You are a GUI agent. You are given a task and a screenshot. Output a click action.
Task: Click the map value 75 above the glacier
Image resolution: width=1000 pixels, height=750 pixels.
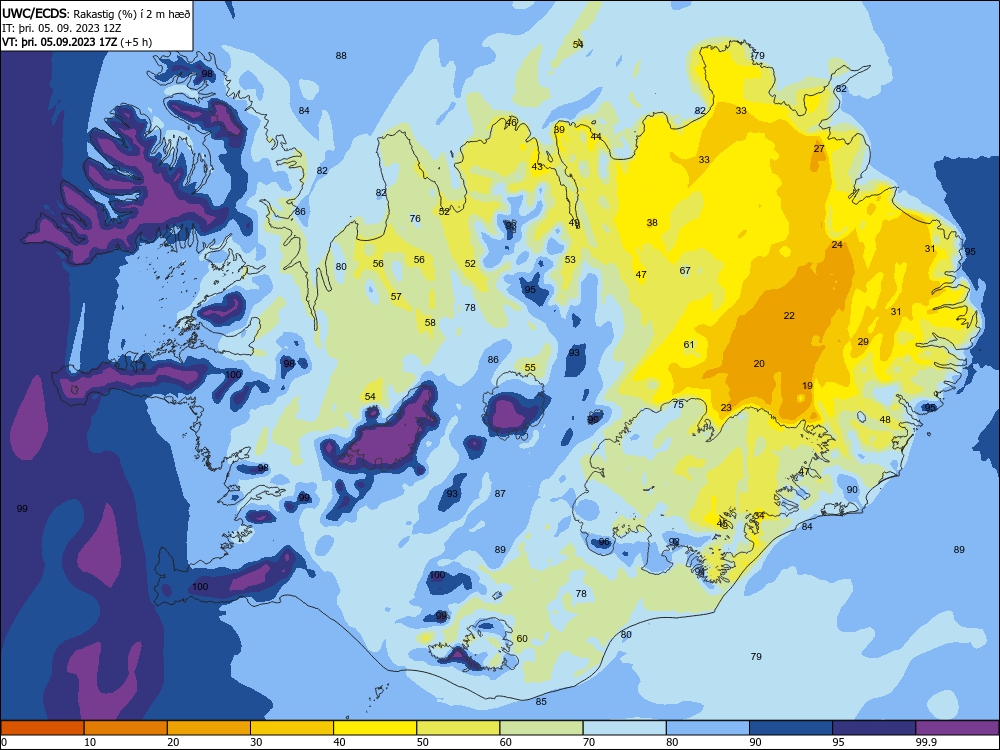click(678, 405)
